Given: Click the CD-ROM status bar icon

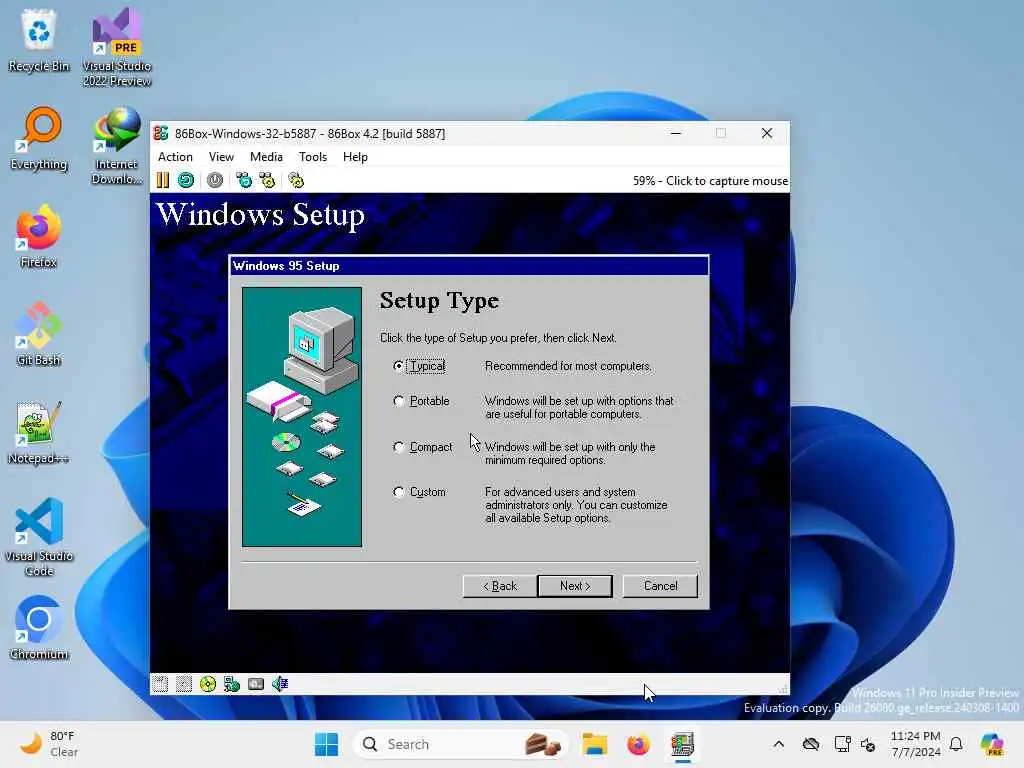Looking at the screenshot, I should click(208, 684).
